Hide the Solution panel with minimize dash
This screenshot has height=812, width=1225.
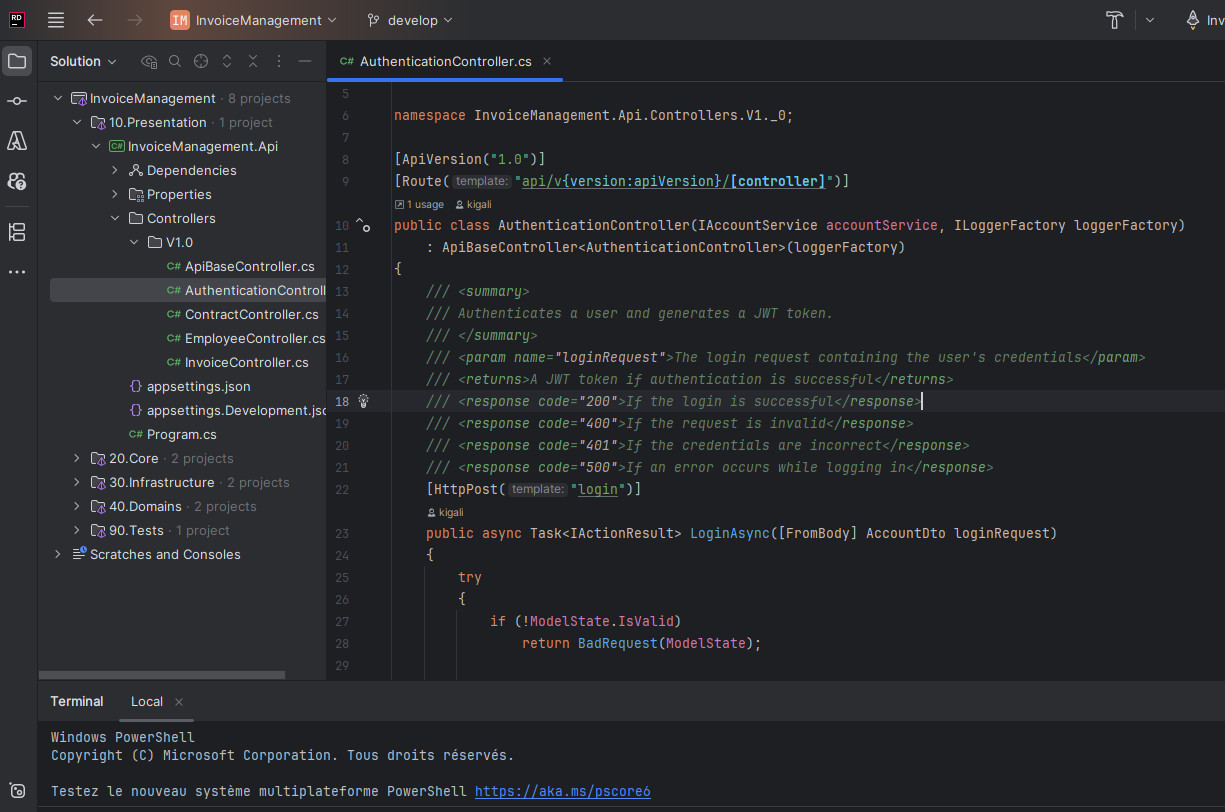305,61
